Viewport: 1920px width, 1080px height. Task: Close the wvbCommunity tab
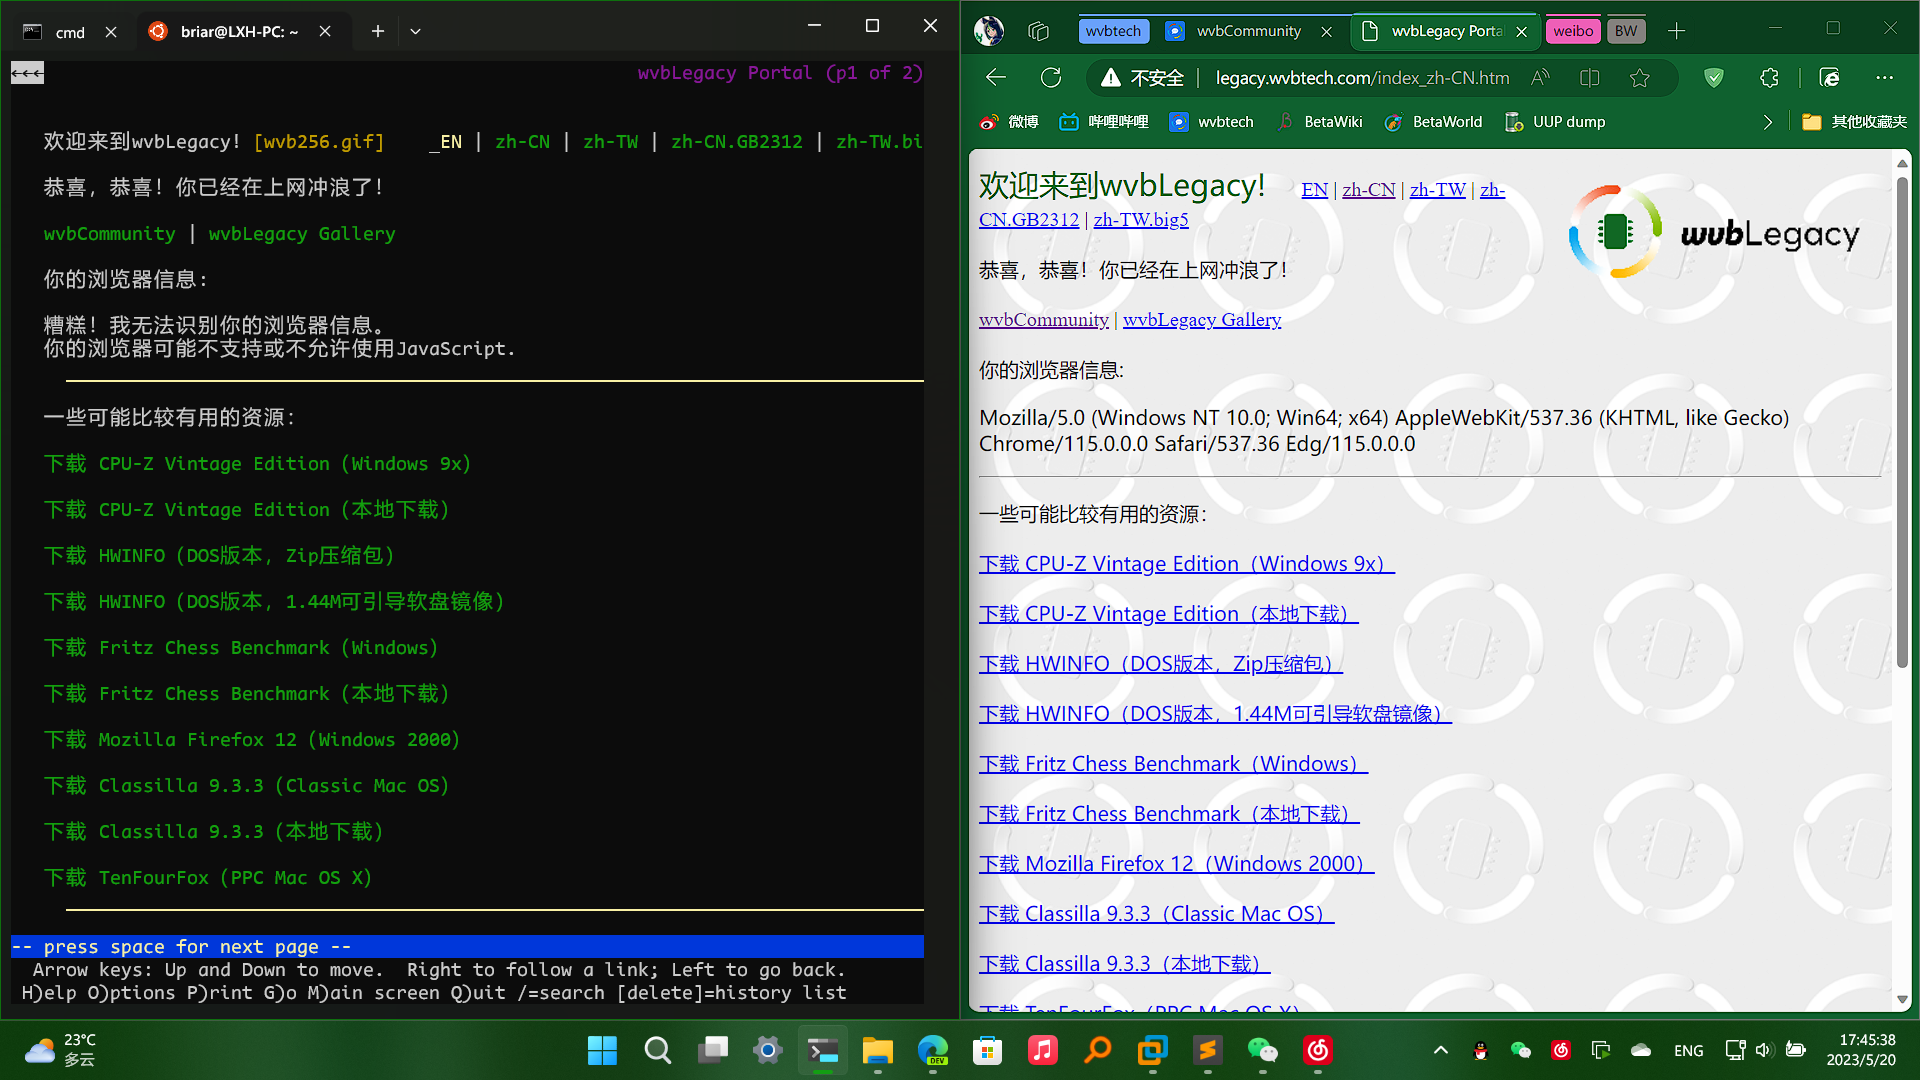click(x=1326, y=32)
